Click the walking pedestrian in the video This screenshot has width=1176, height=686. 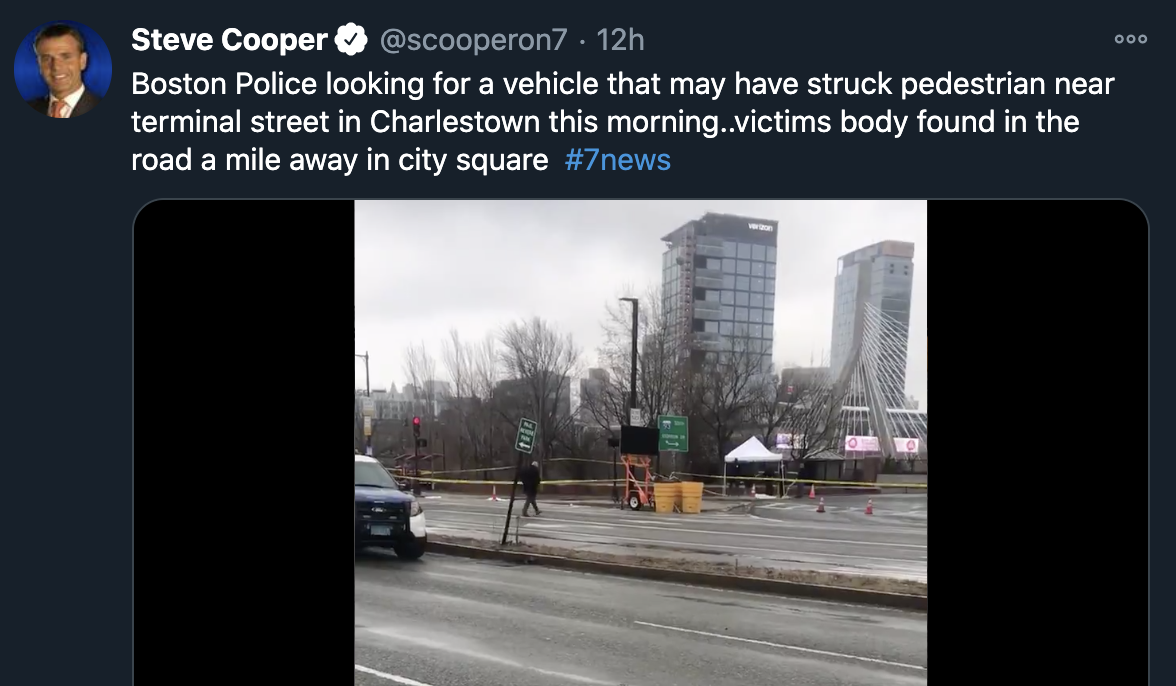point(531,488)
